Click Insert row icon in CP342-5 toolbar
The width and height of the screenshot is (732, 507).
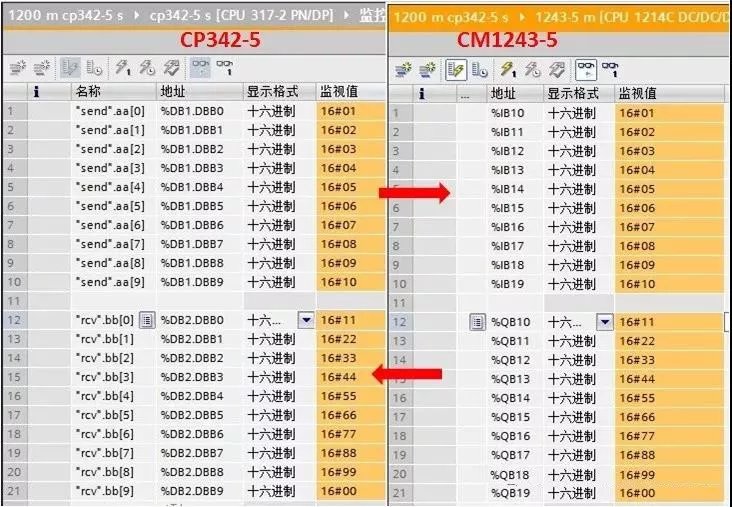17,68
